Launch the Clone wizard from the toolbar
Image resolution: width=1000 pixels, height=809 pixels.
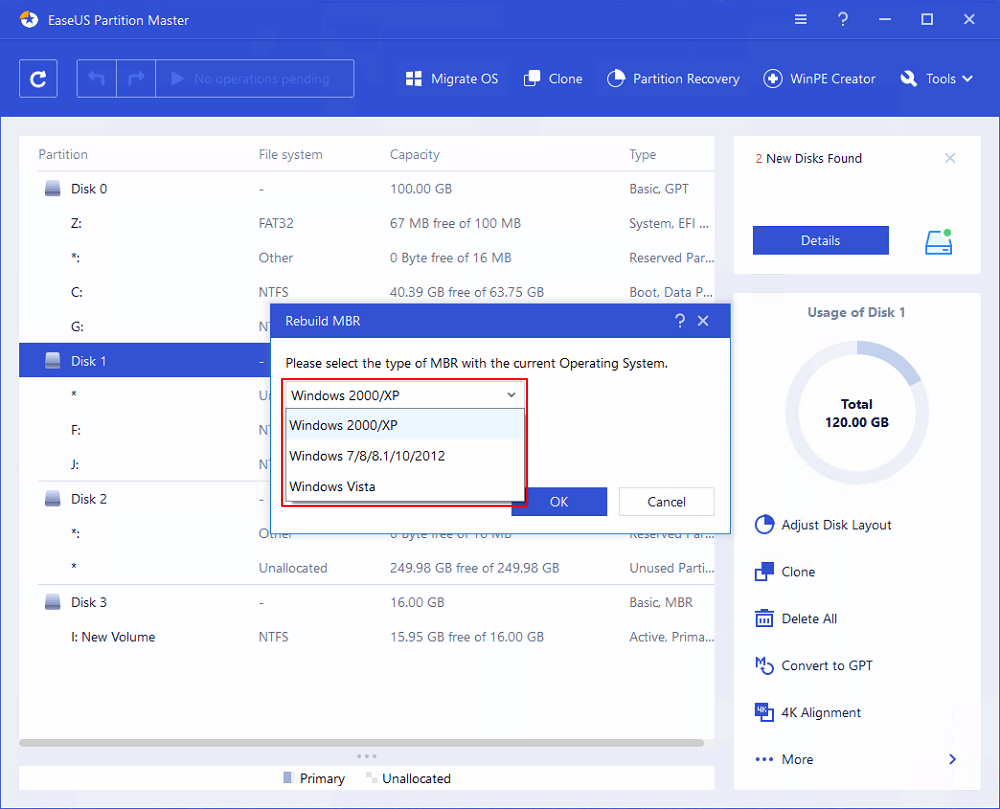[553, 78]
